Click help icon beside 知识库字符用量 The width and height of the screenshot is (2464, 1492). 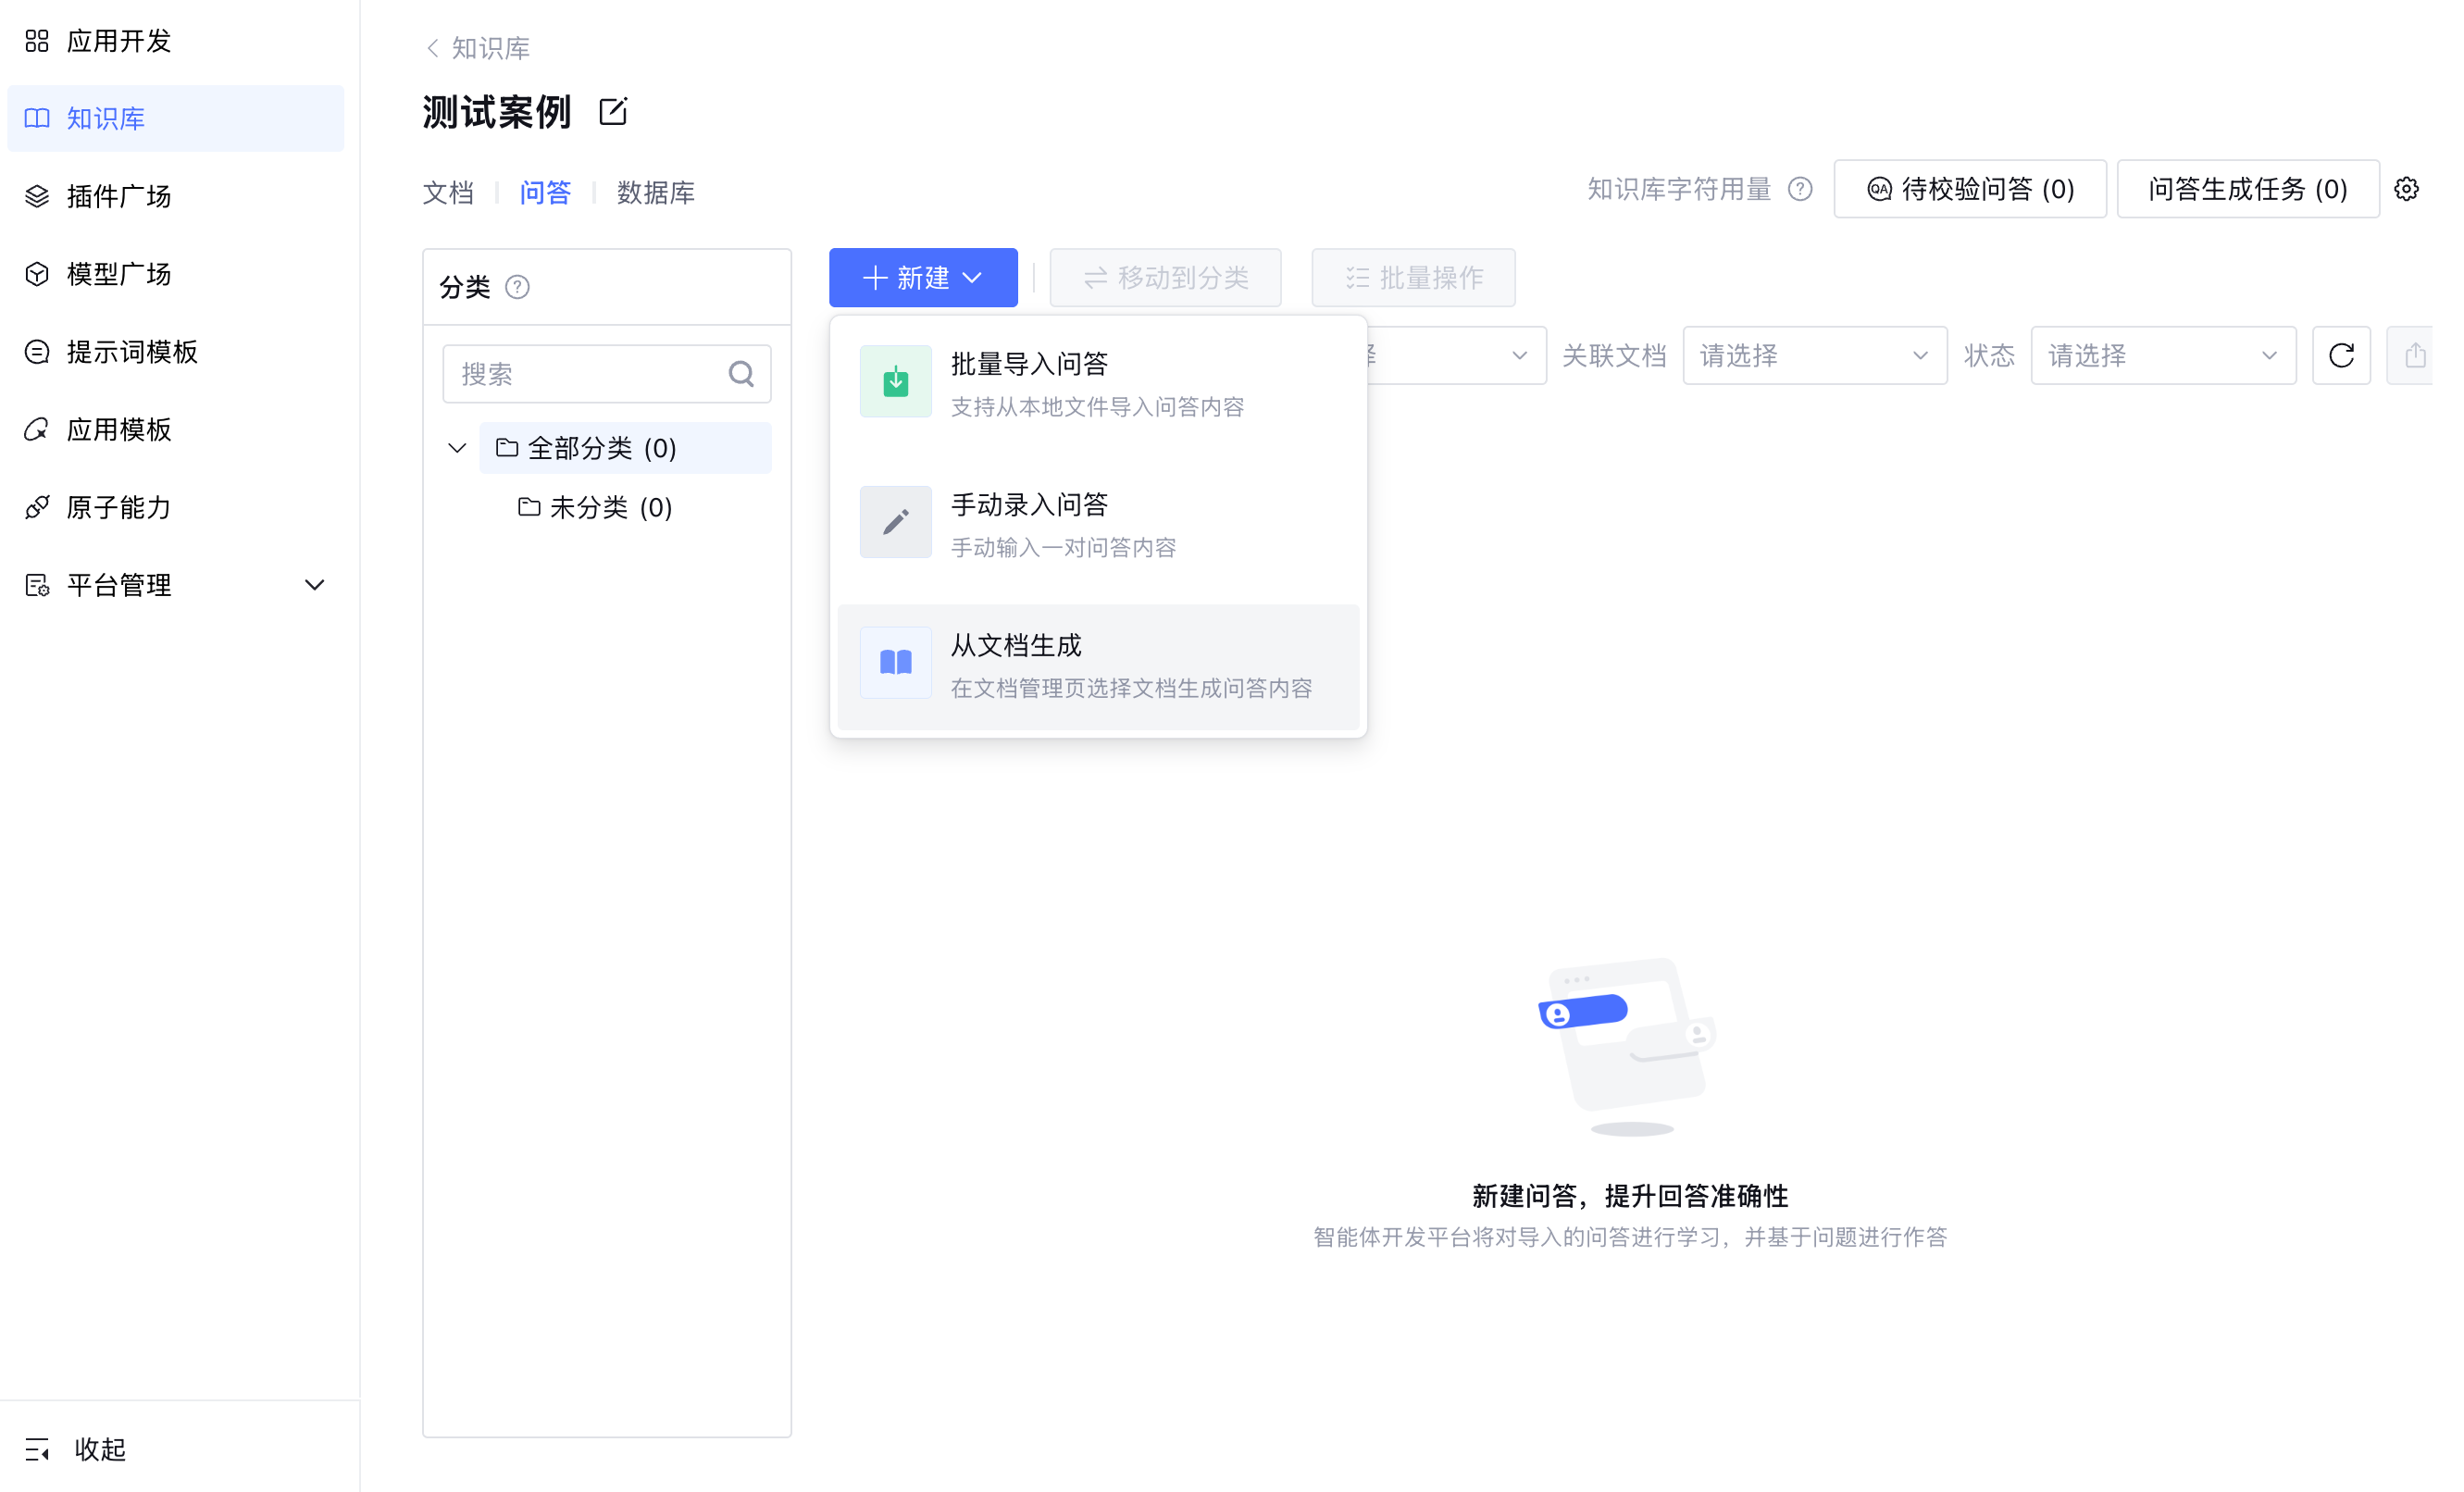point(1799,189)
